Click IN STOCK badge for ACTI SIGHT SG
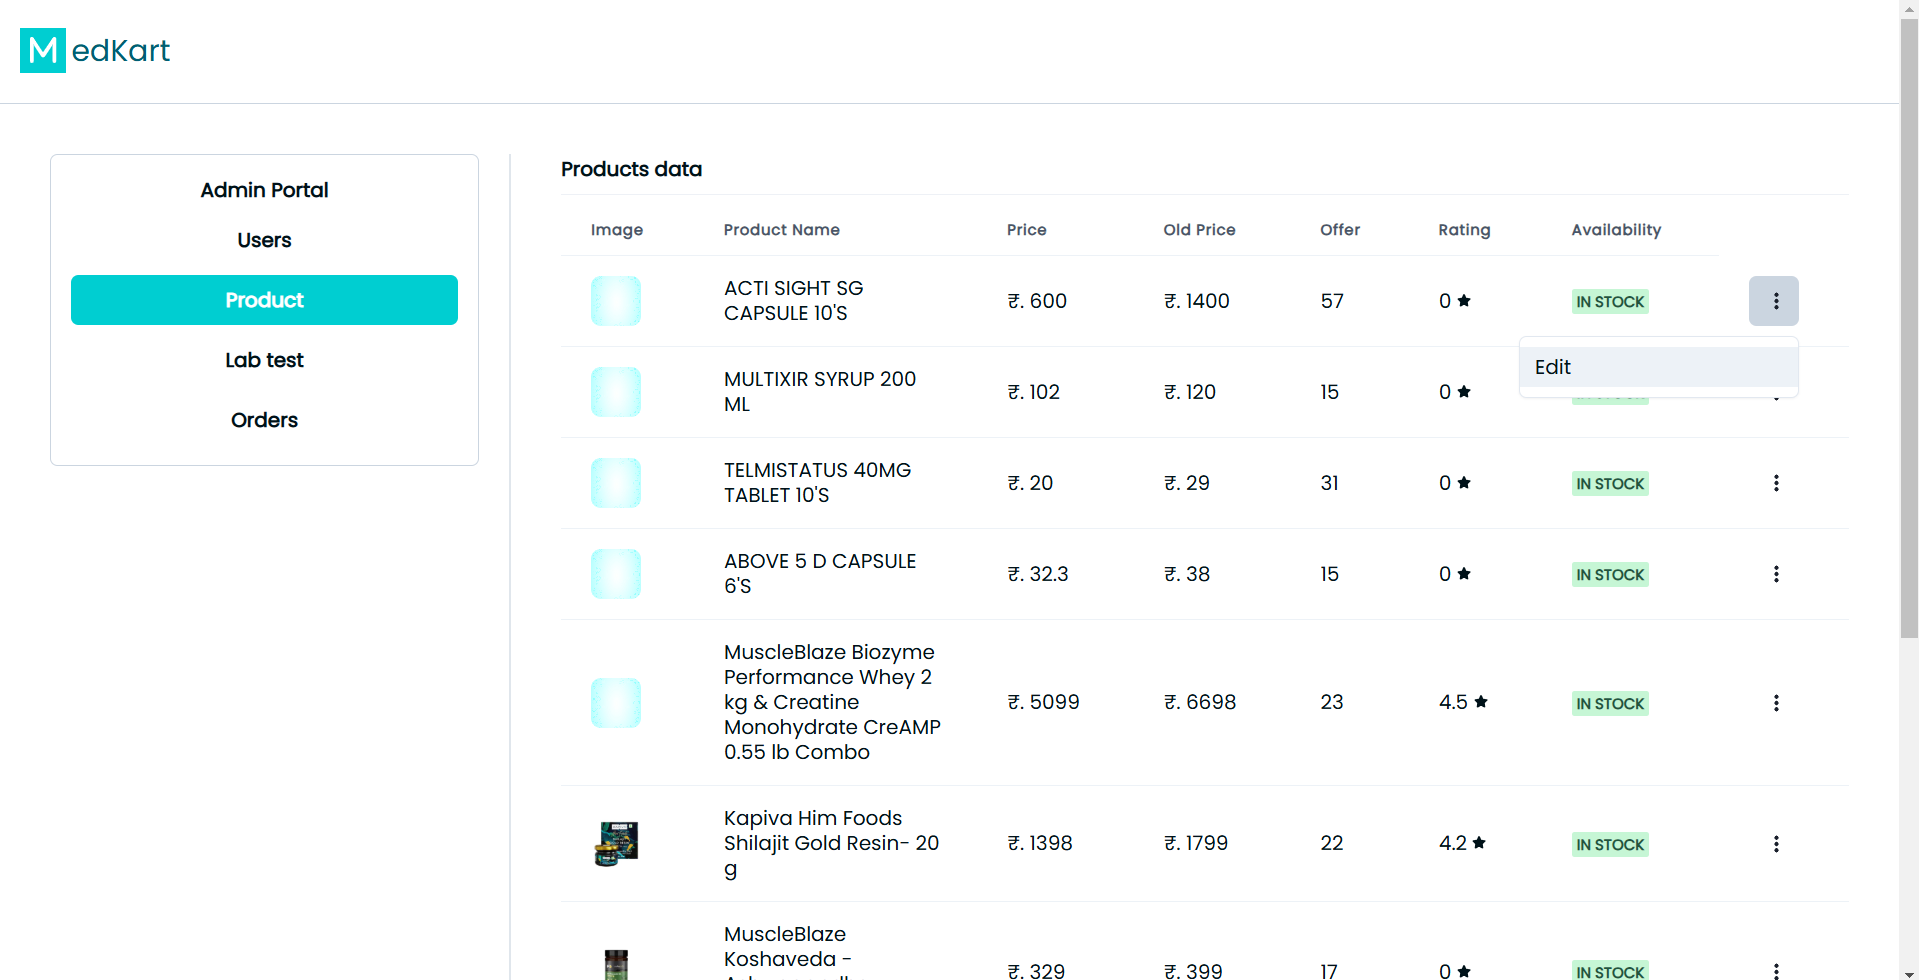Image resolution: width=1919 pixels, height=980 pixels. click(x=1609, y=302)
